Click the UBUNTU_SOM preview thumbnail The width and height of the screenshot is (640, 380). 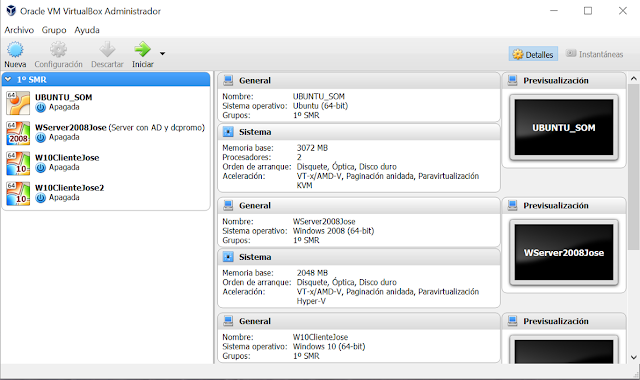click(x=564, y=127)
